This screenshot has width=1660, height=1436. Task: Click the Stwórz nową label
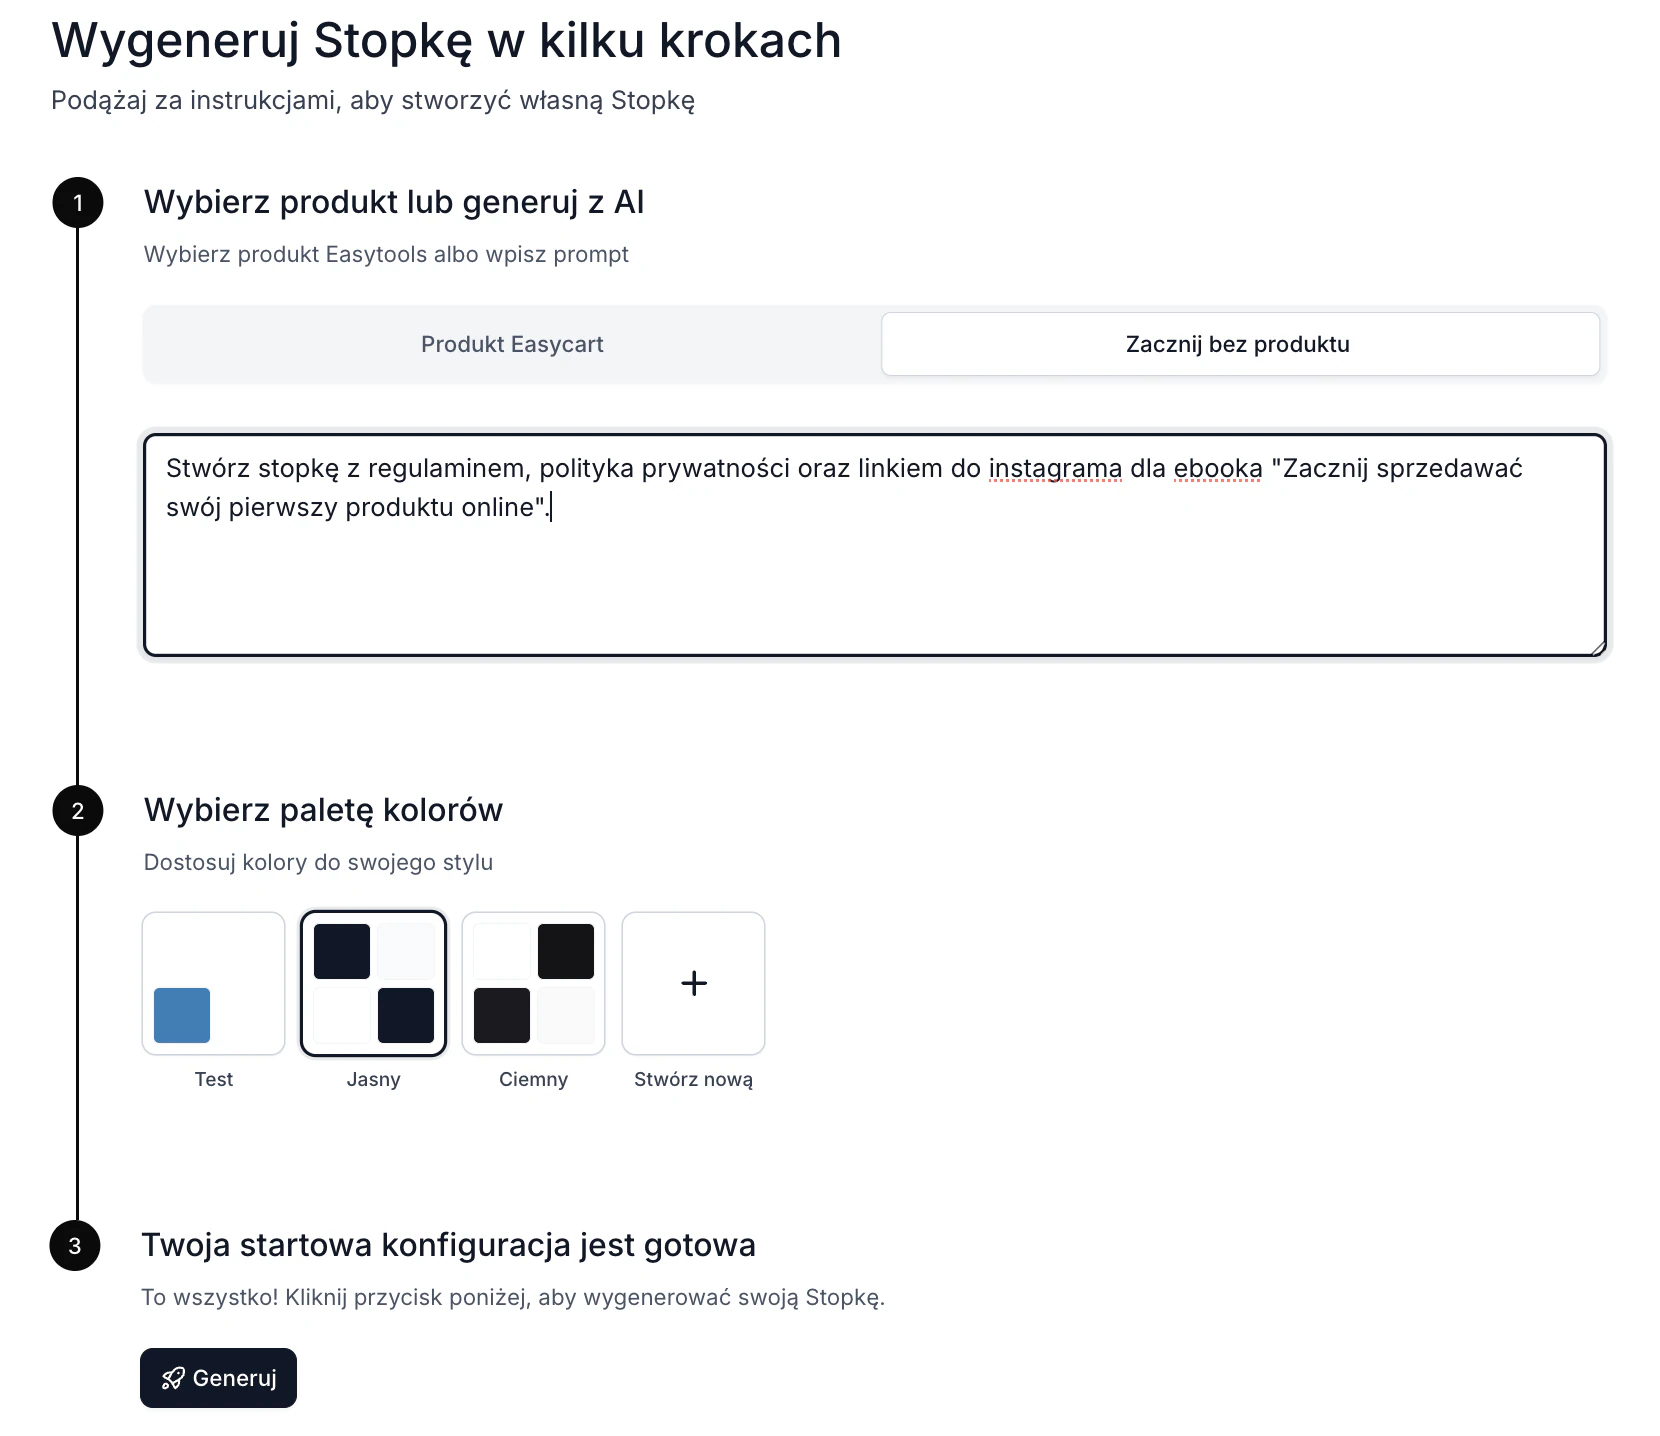click(694, 1079)
